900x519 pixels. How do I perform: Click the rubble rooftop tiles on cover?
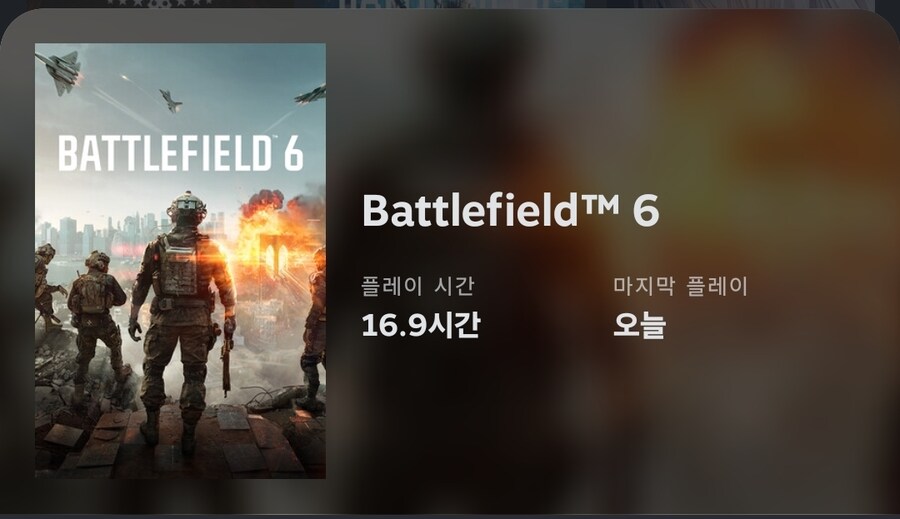tap(172, 442)
